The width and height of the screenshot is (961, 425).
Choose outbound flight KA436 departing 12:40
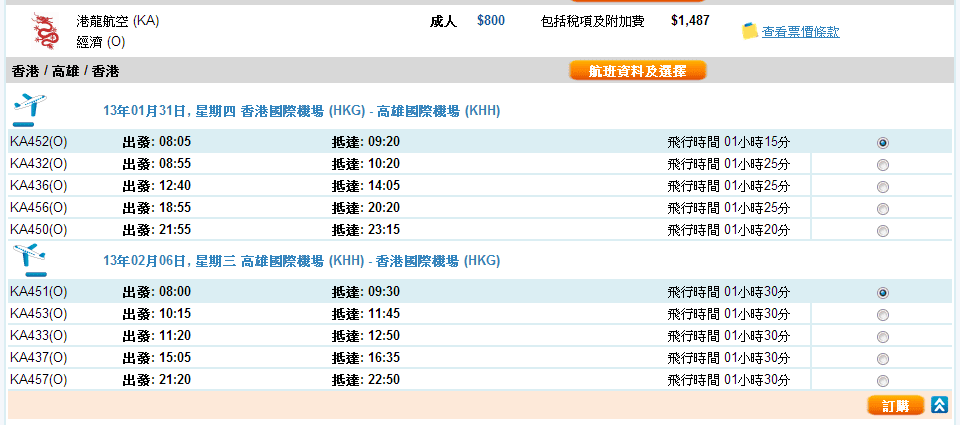(x=882, y=187)
